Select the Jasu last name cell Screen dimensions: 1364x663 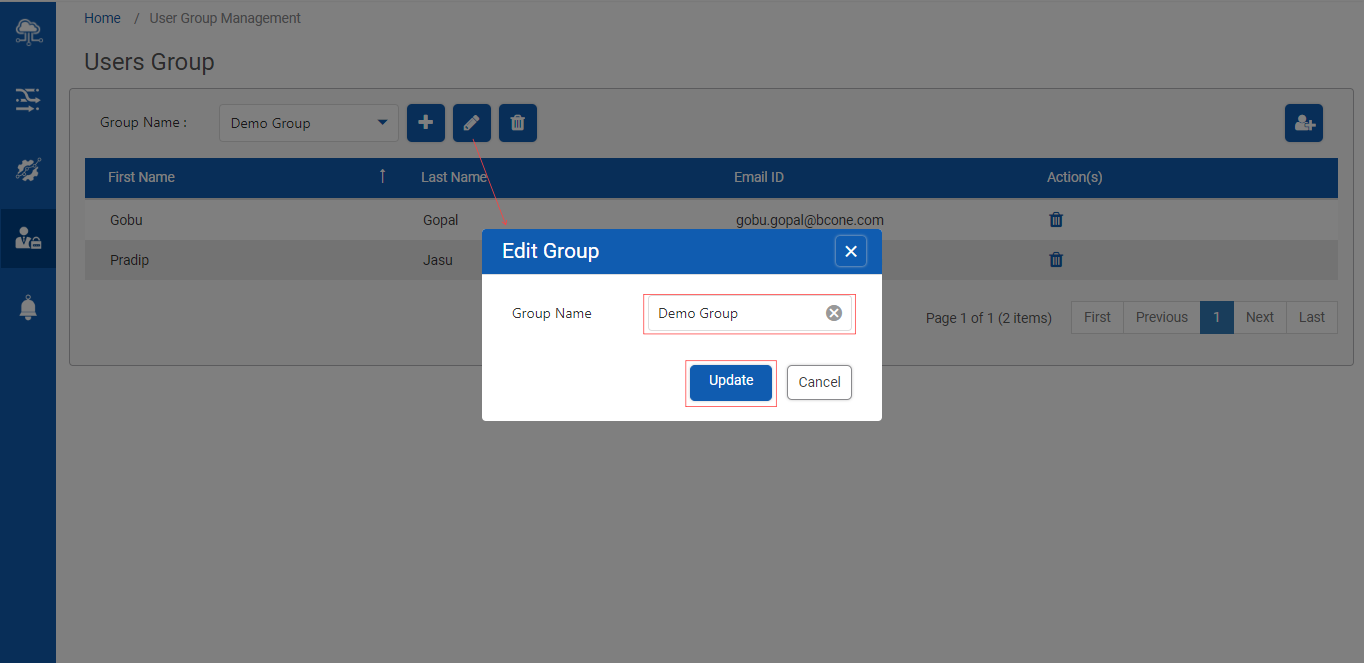438,260
